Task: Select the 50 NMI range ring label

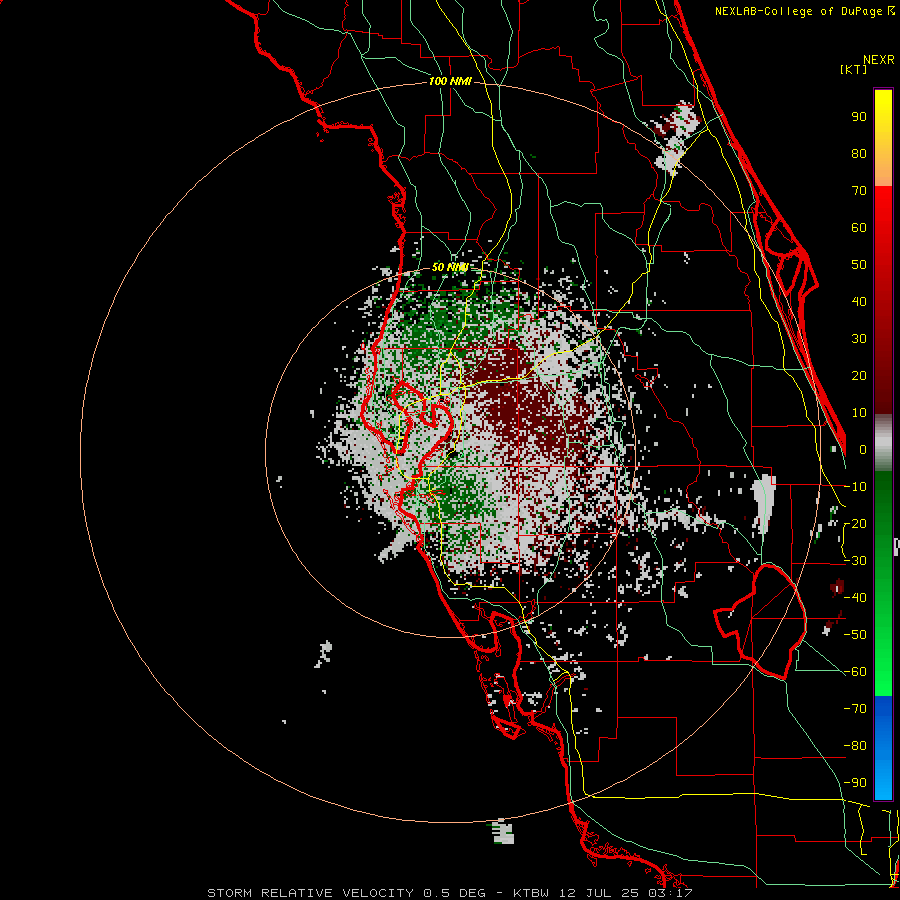Action: click(449, 267)
